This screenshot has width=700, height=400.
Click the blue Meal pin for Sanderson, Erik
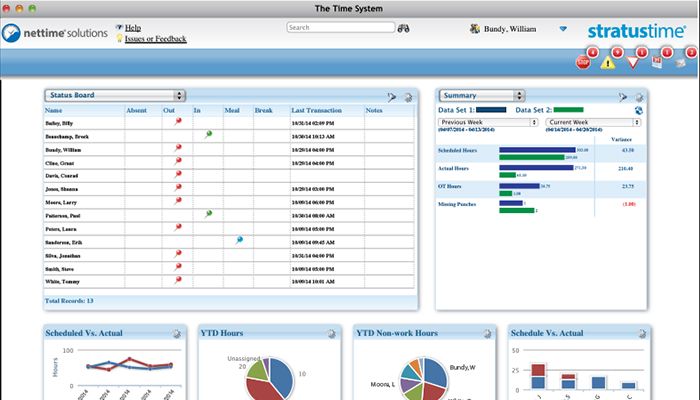[239, 240]
